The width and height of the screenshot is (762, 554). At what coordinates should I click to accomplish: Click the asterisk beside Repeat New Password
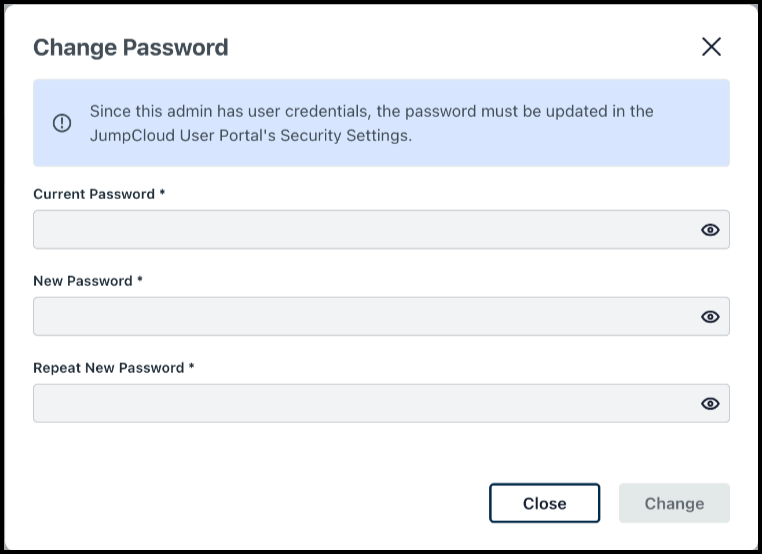(x=191, y=368)
